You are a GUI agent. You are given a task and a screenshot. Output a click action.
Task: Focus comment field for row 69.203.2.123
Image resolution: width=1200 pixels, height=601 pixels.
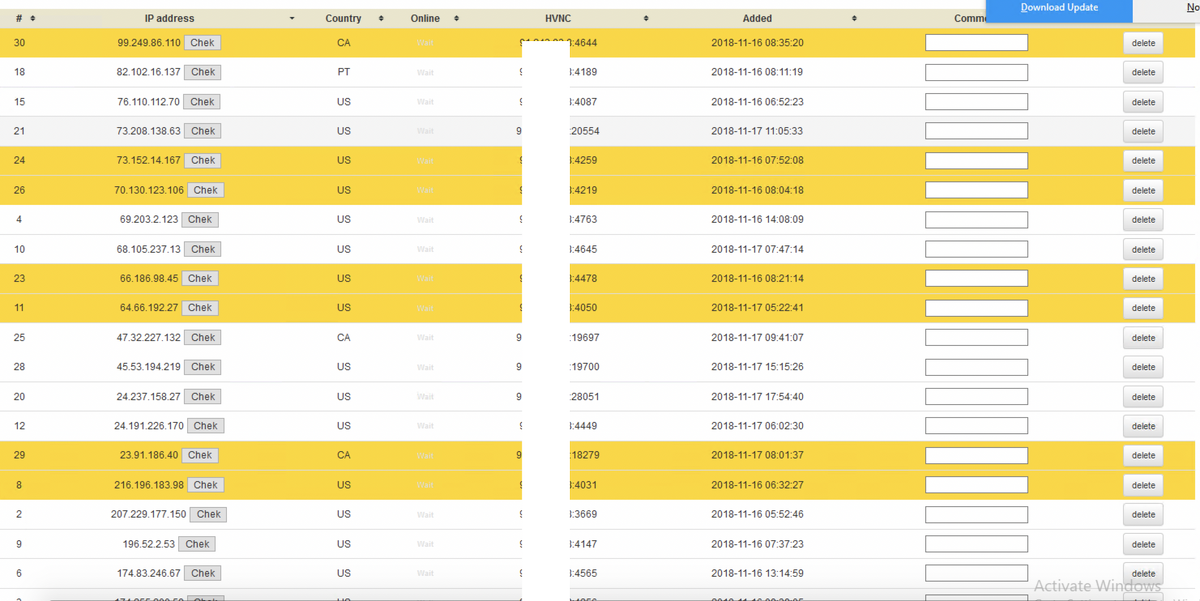tap(976, 219)
